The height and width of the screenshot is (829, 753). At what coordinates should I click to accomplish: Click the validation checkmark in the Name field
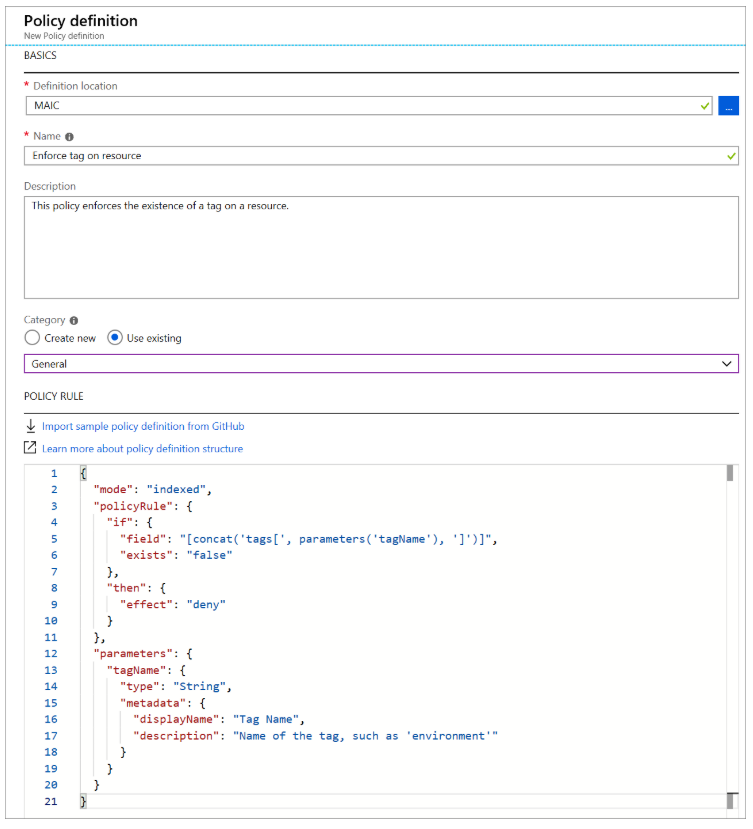[x=731, y=156]
